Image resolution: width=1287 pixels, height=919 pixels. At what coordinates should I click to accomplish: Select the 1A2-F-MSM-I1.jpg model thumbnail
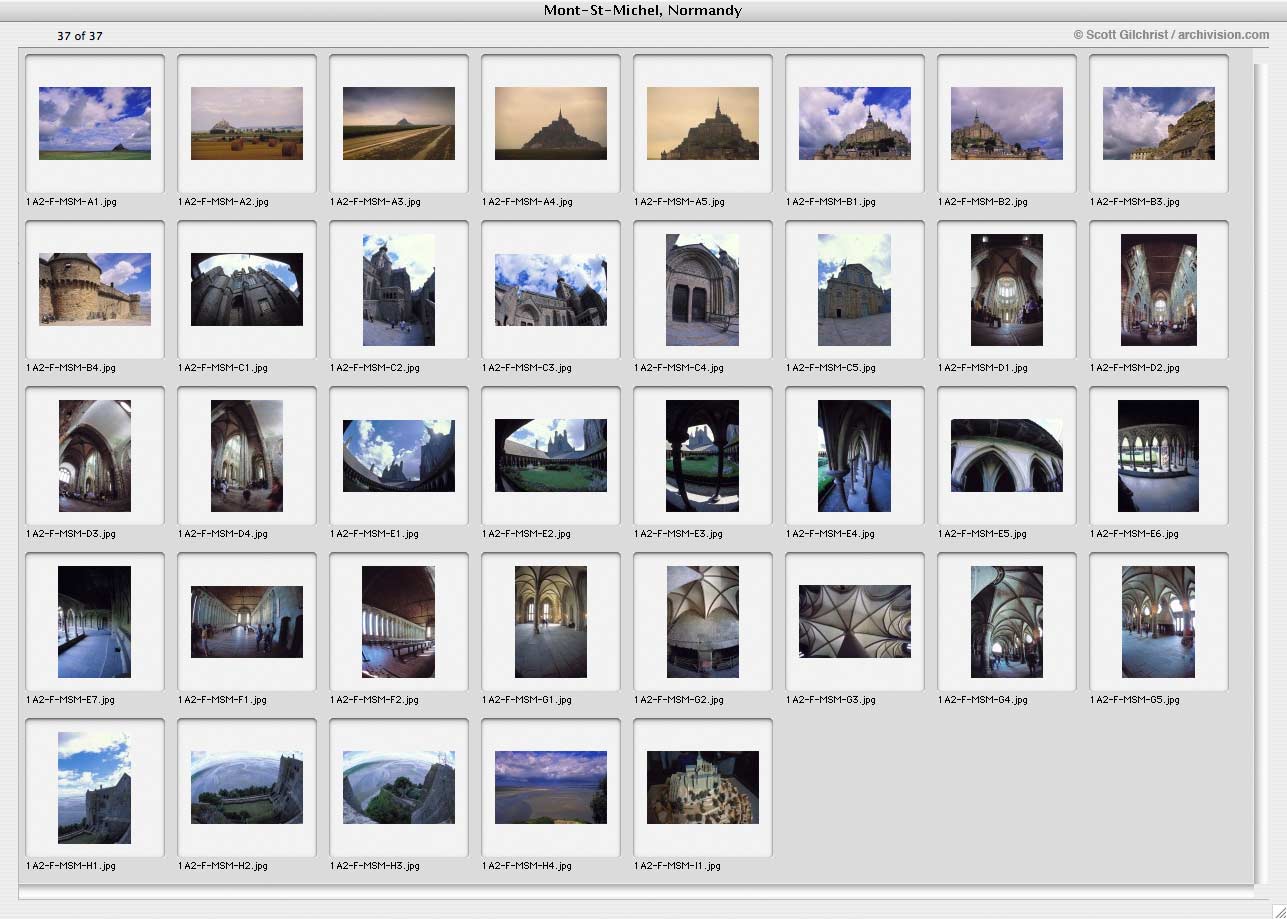tap(703, 787)
